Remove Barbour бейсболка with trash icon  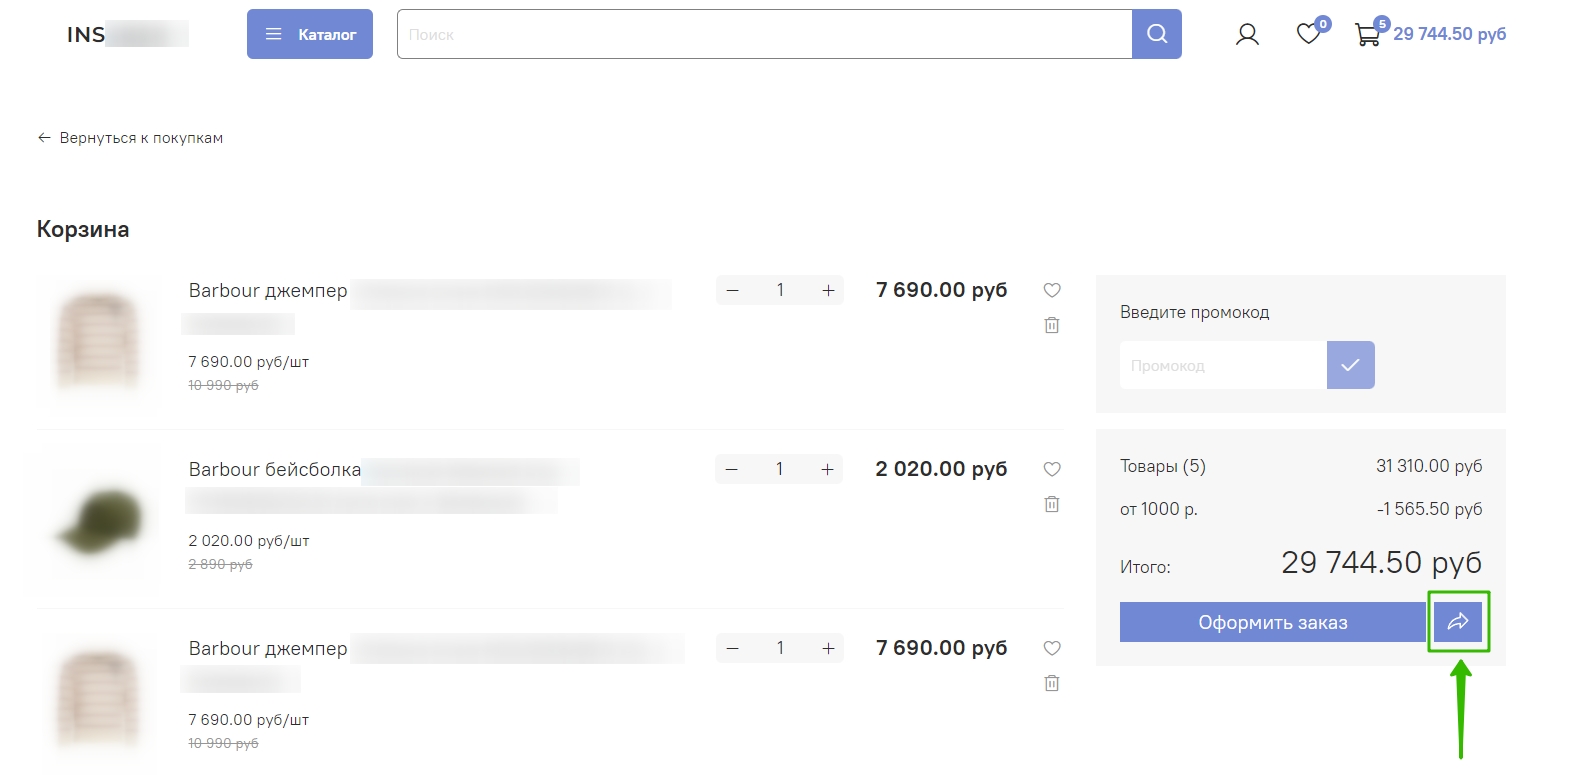1052,504
